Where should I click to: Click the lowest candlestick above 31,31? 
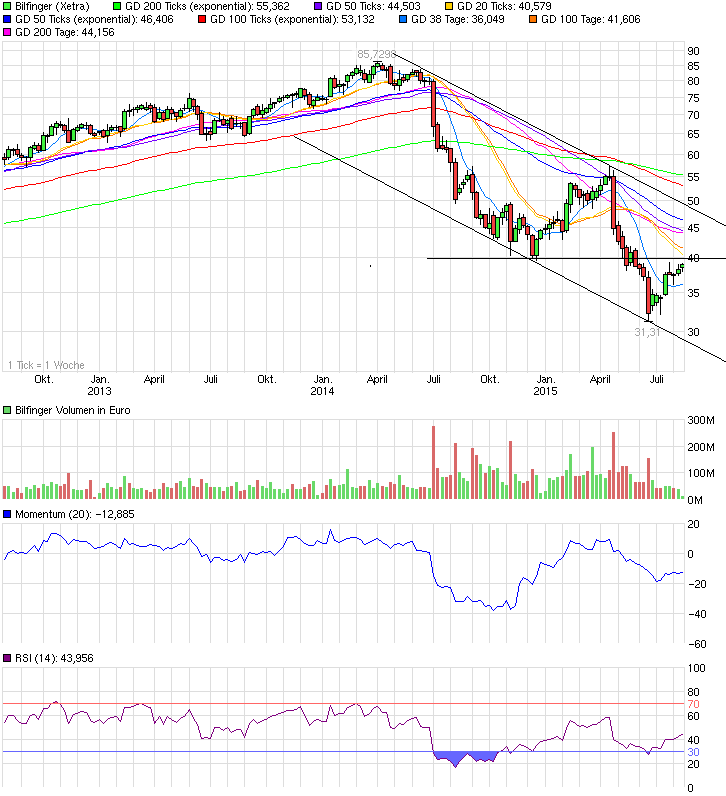(648, 296)
